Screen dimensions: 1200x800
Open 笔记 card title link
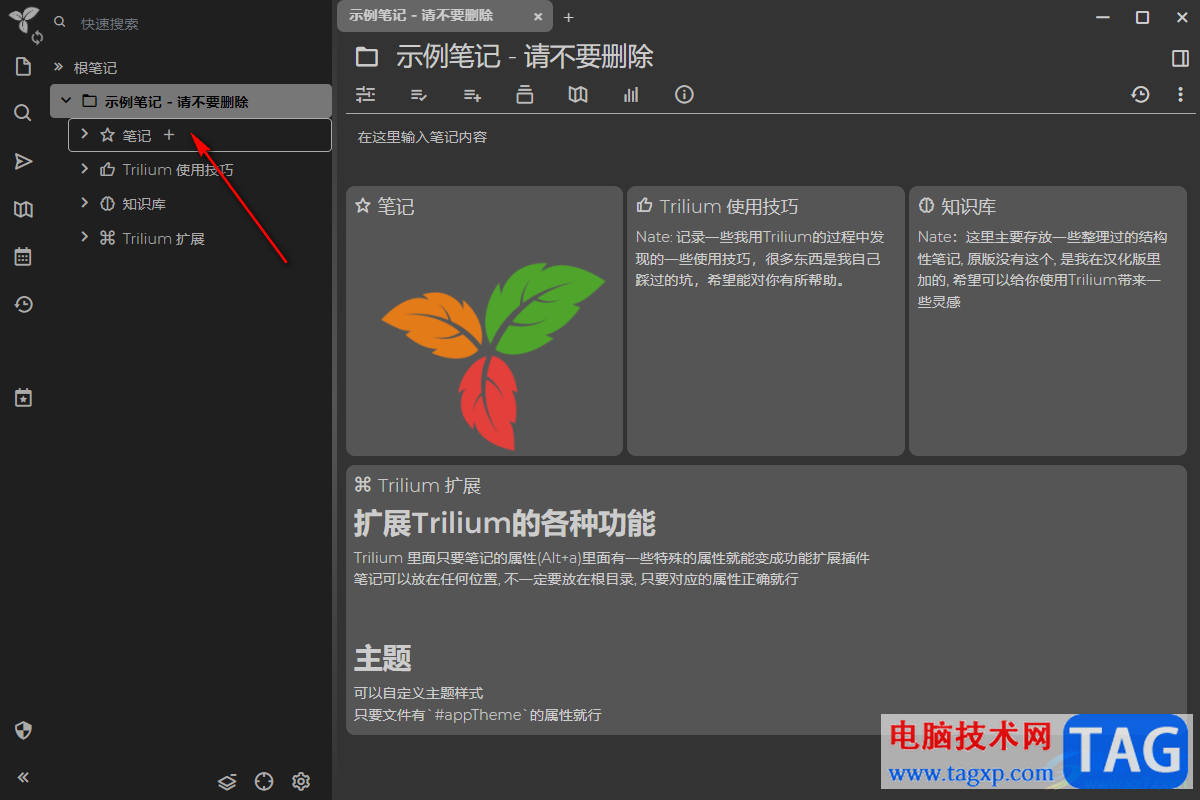[x=396, y=207]
